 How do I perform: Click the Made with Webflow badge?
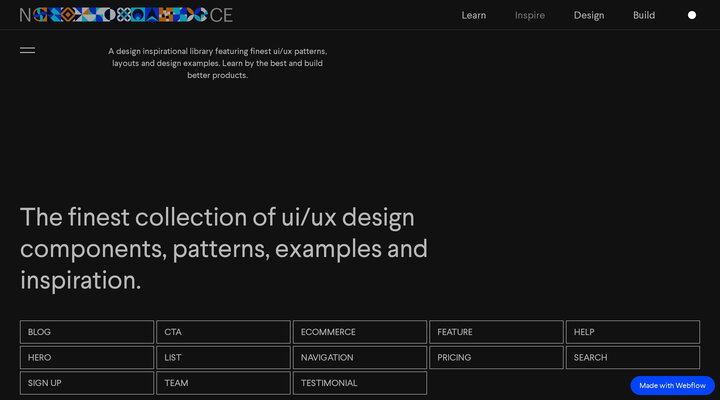coord(673,385)
